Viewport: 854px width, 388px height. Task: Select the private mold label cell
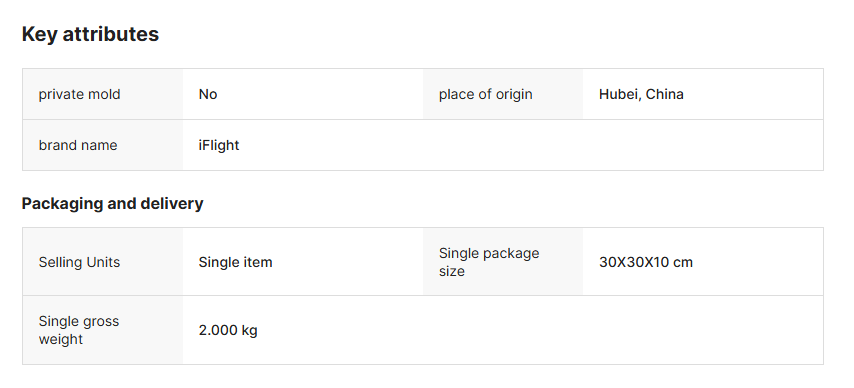click(102, 94)
